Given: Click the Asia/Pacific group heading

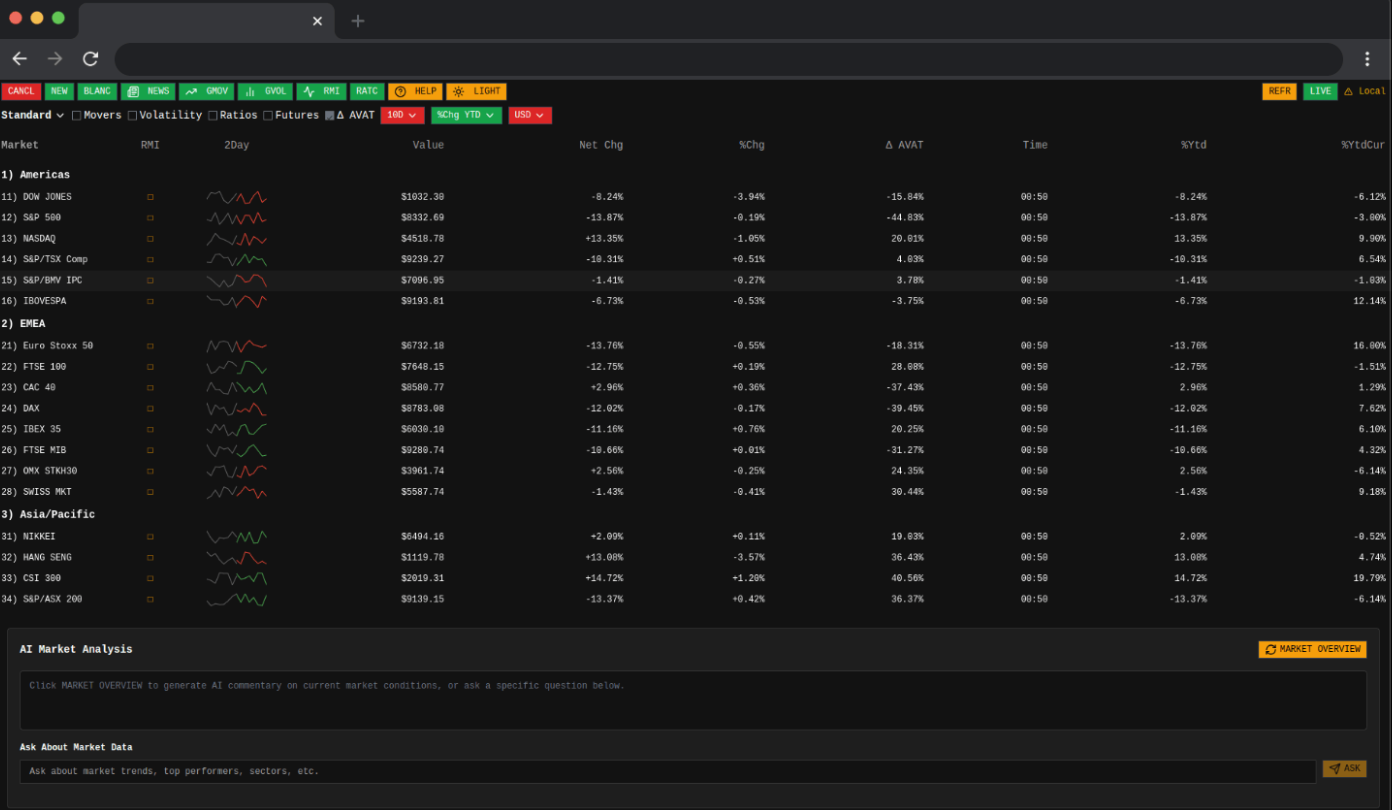Looking at the screenshot, I should pos(48,514).
